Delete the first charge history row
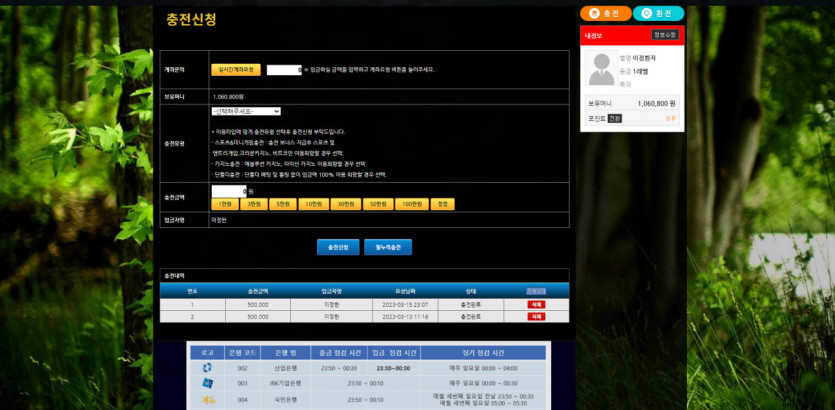835x410 pixels. [536, 303]
